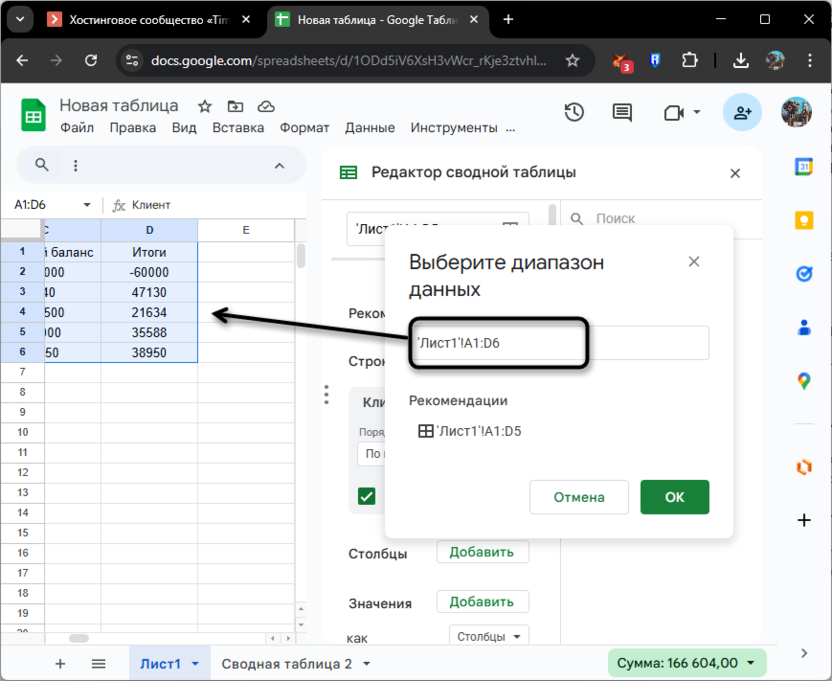Uncheck the green checkbox under Строки section

(x=366, y=495)
